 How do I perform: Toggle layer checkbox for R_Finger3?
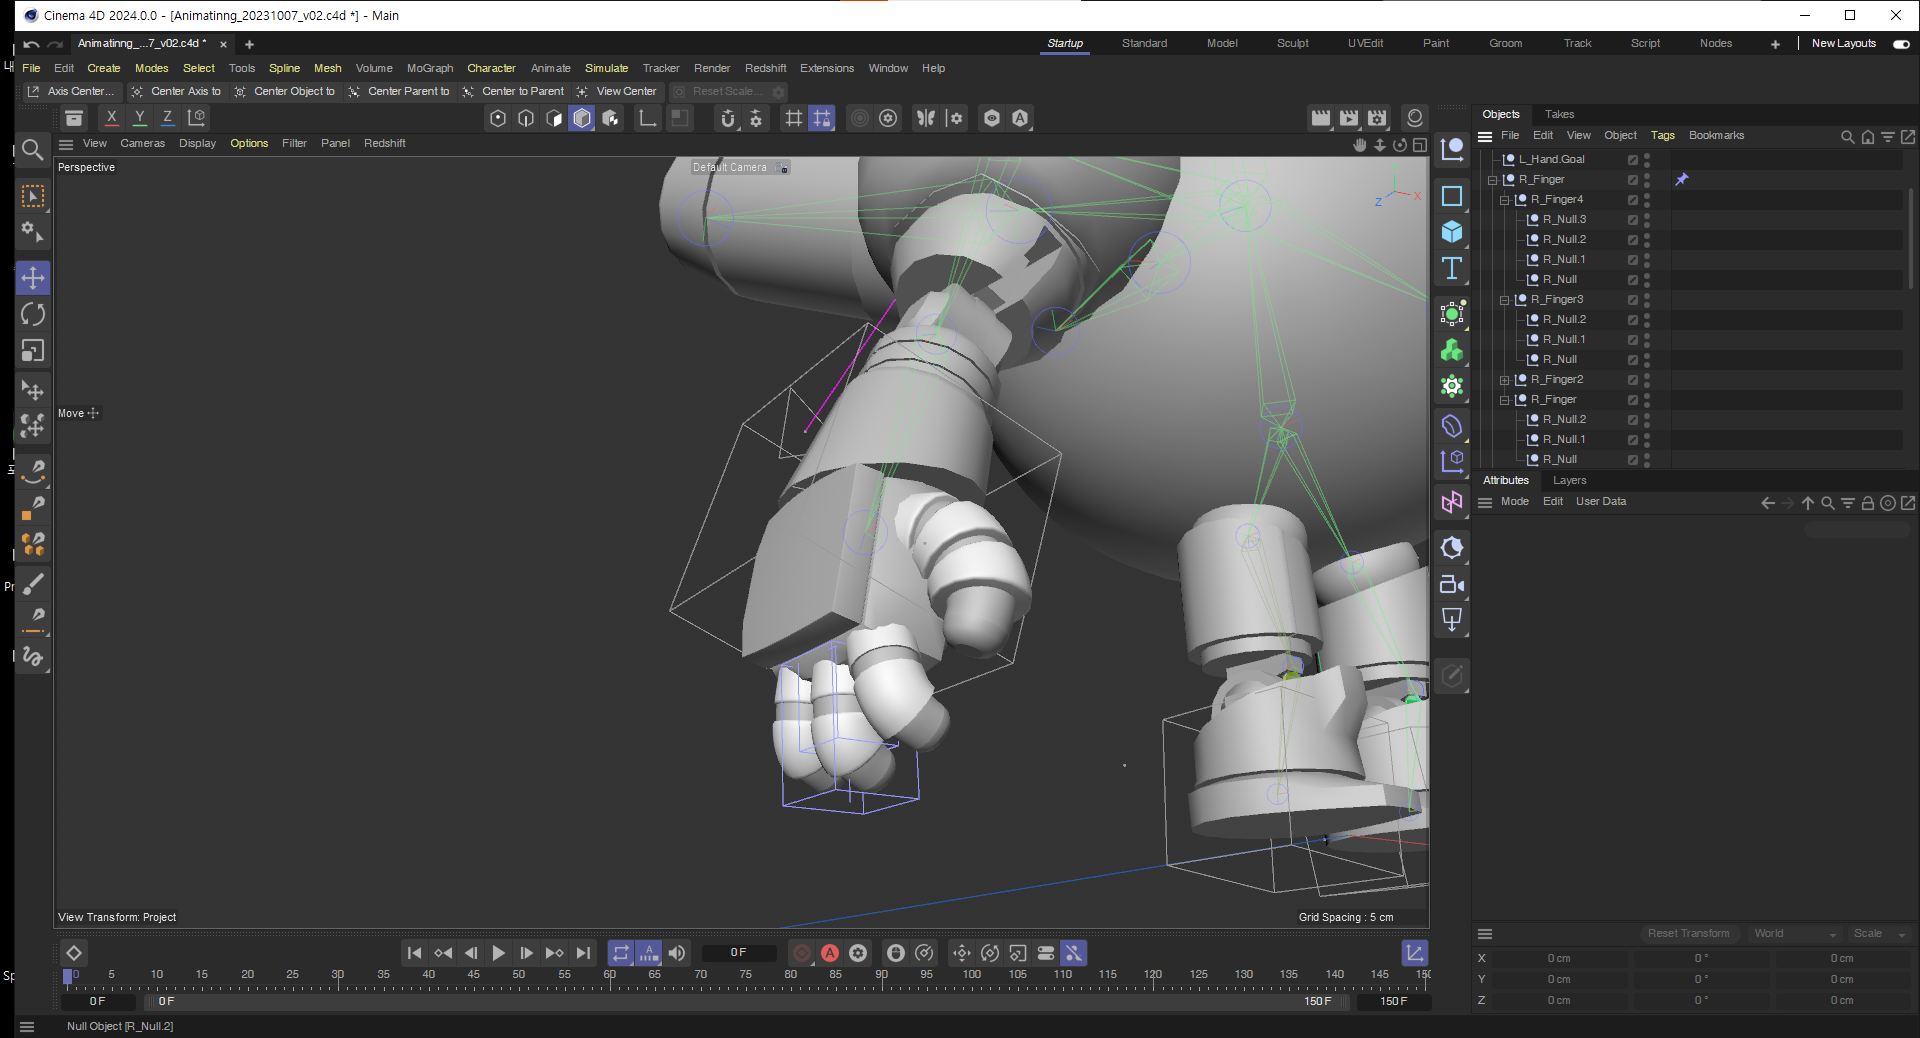1632,299
